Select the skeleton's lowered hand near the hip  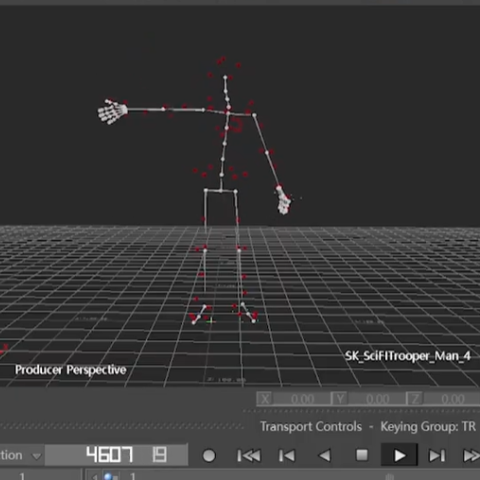pos(283,200)
